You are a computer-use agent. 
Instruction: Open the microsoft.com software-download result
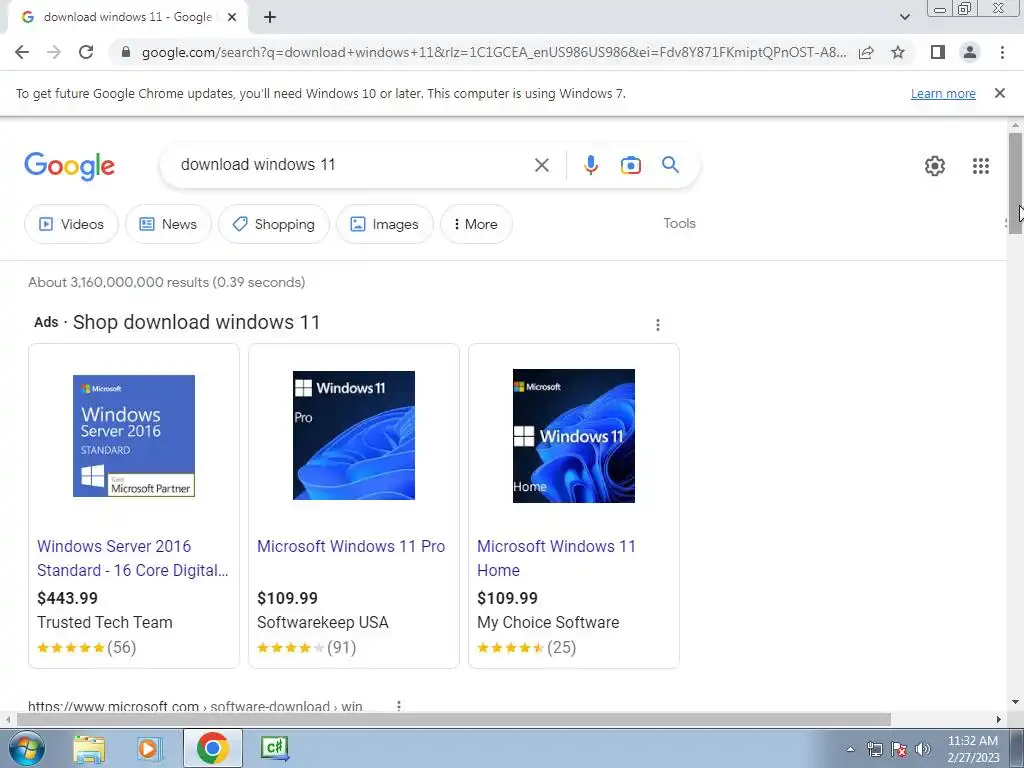(195, 706)
